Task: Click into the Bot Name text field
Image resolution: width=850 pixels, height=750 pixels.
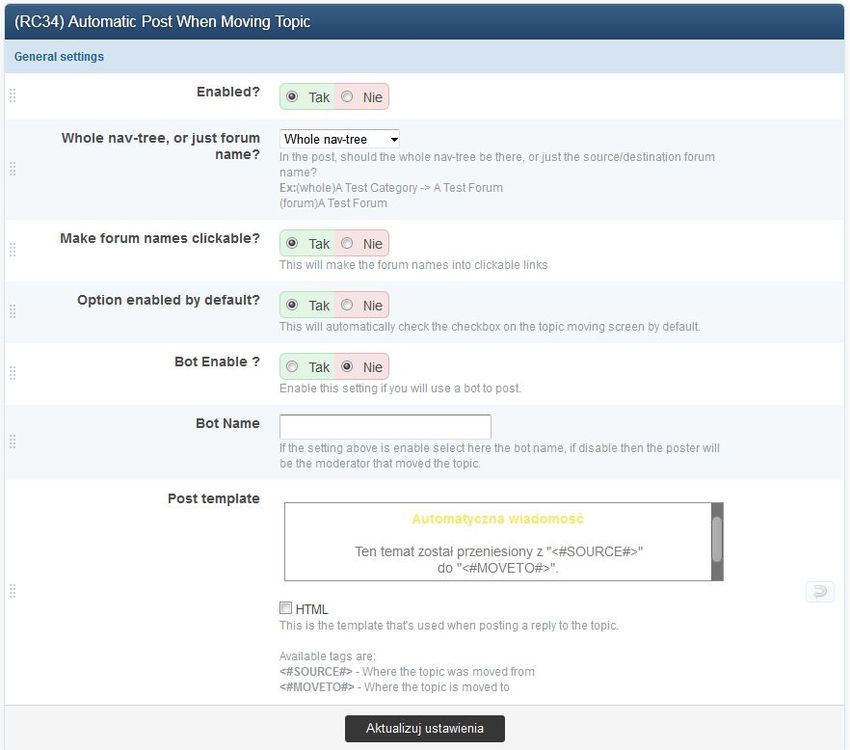Action: coord(385,427)
